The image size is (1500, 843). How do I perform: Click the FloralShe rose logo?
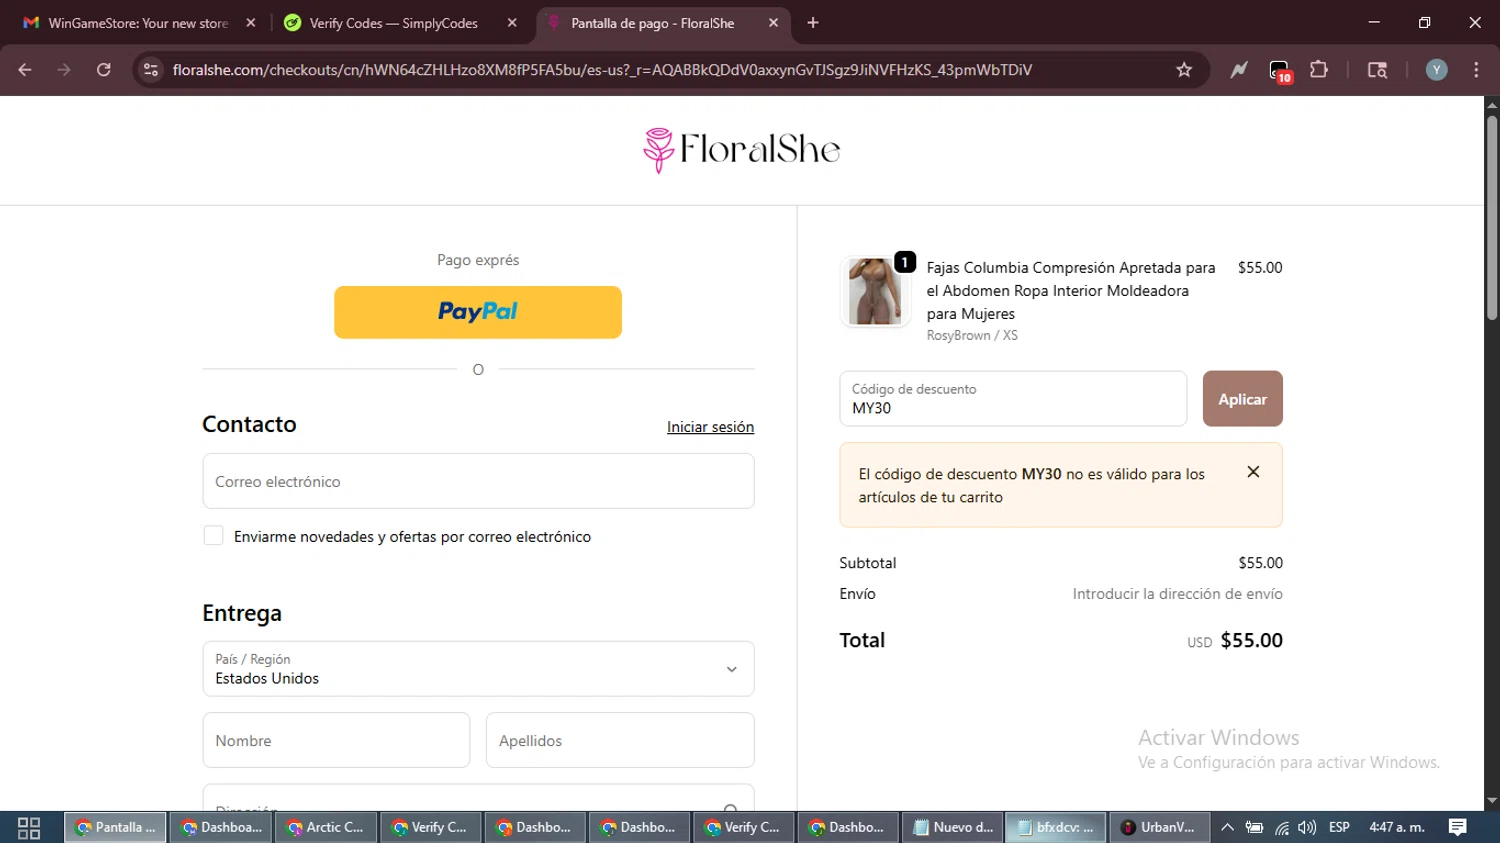[741, 150]
